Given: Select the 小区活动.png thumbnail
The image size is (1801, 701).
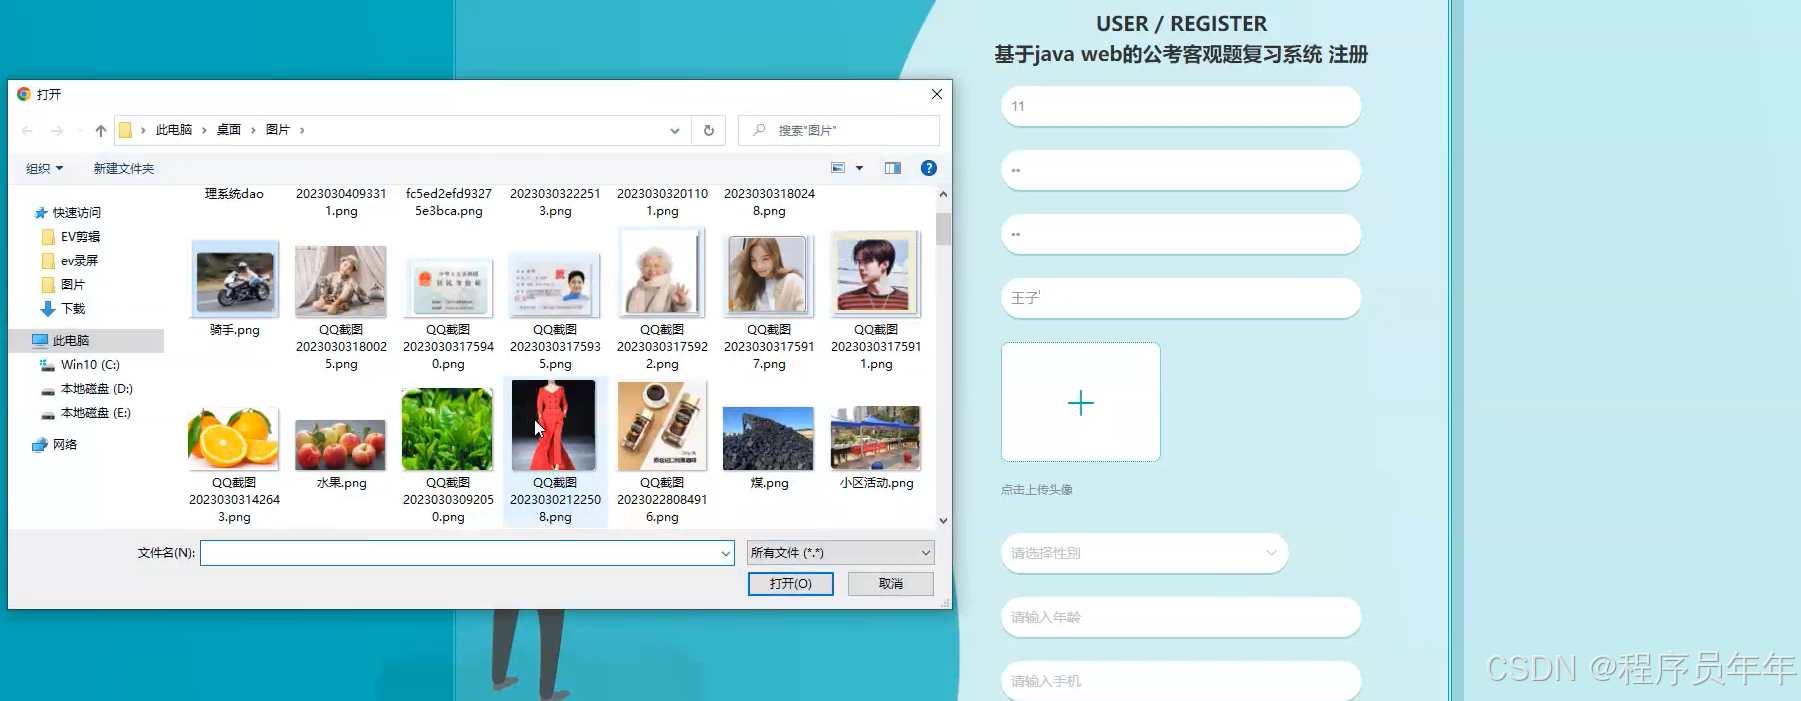Looking at the screenshot, I should point(875,437).
